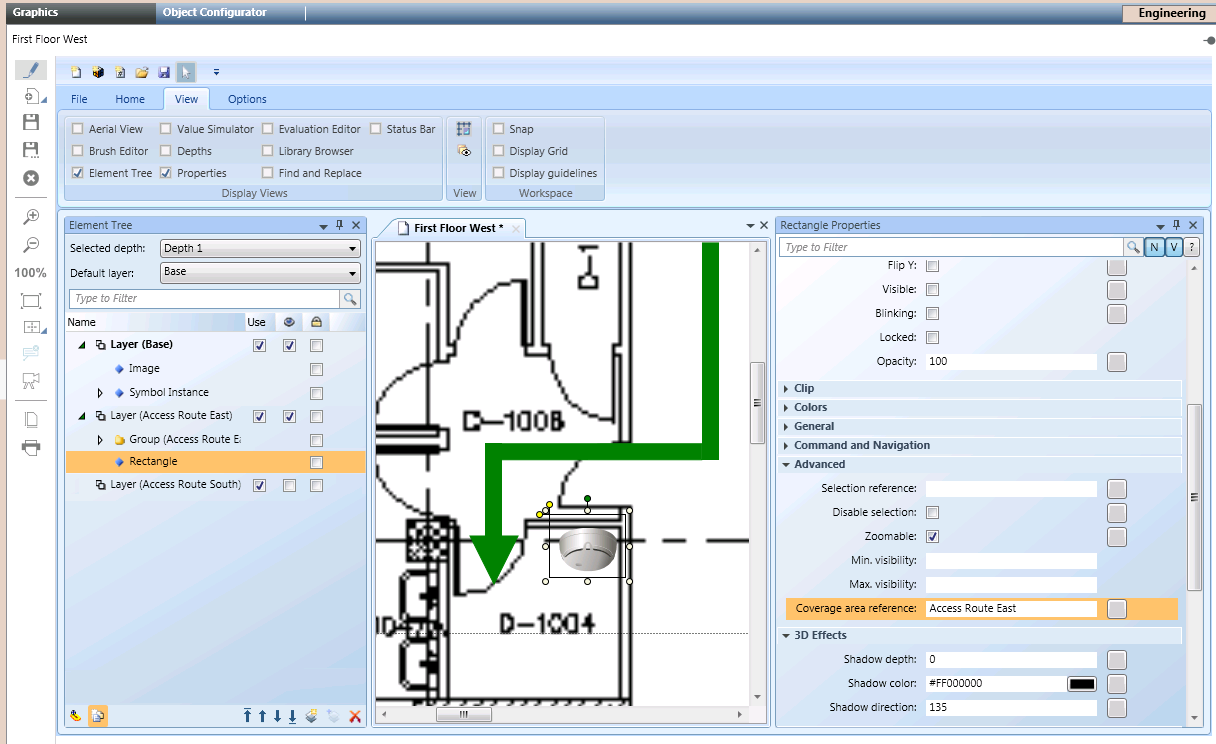The height and width of the screenshot is (744, 1216).
Task: Open a graphic with the folder toolbar icon
Action: tap(141, 71)
